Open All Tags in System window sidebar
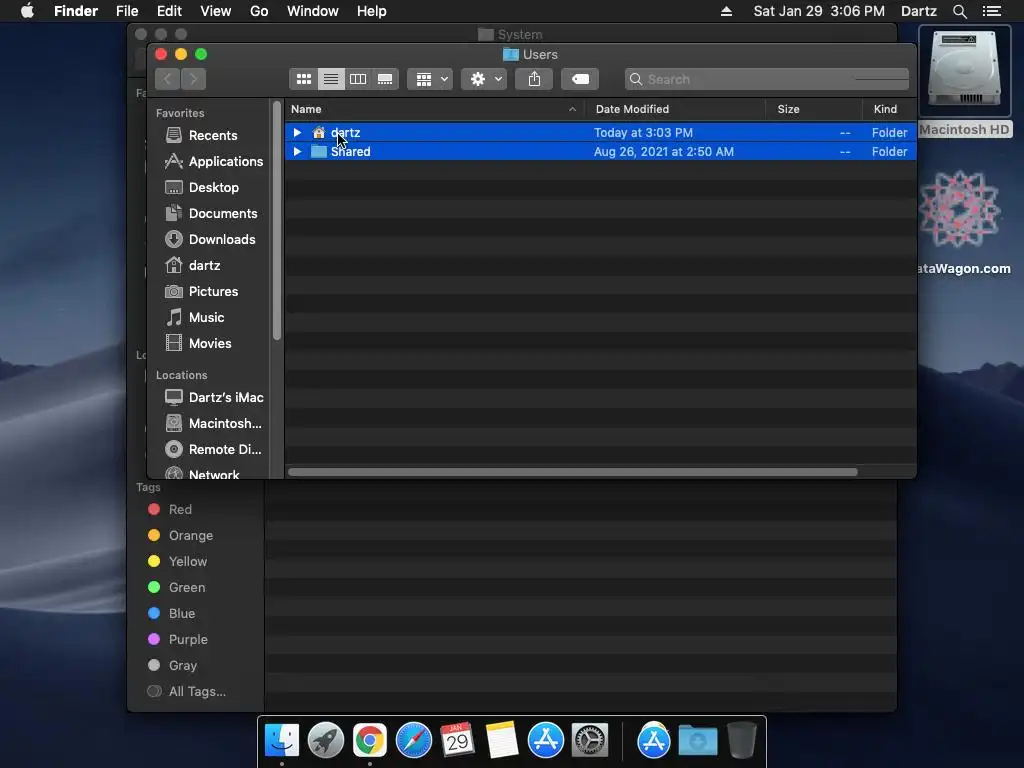1024x768 pixels. 186,692
